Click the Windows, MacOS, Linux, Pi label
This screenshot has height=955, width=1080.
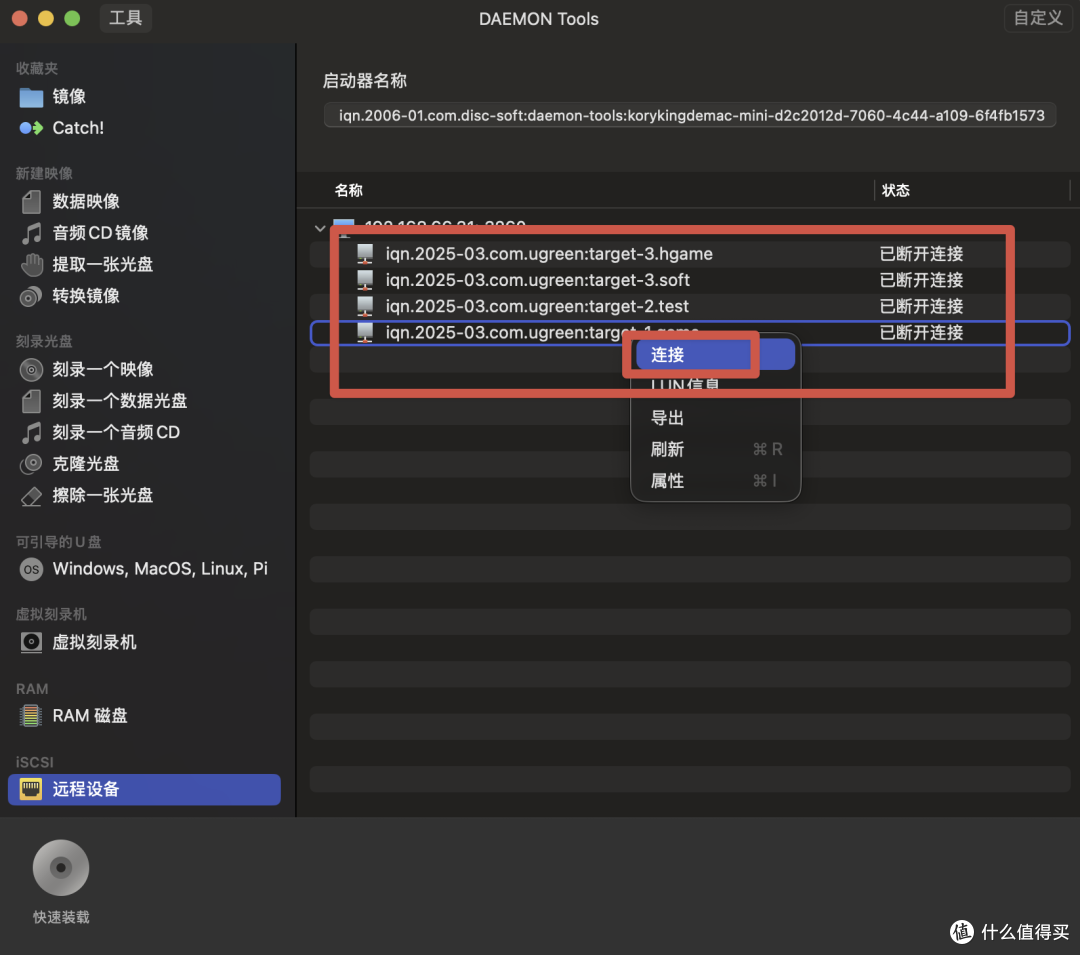(x=160, y=569)
